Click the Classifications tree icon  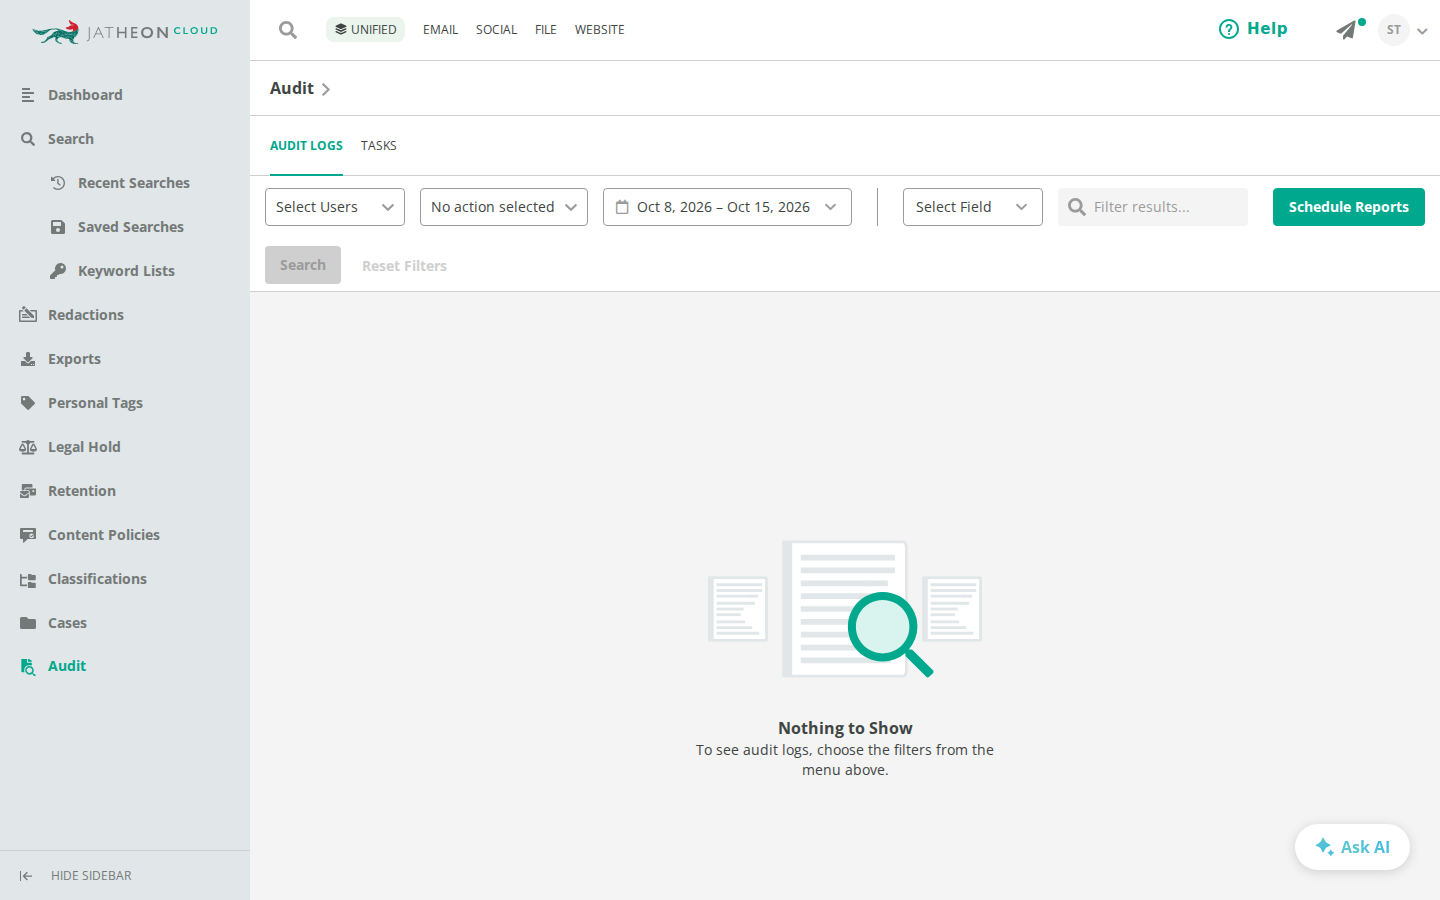(28, 579)
